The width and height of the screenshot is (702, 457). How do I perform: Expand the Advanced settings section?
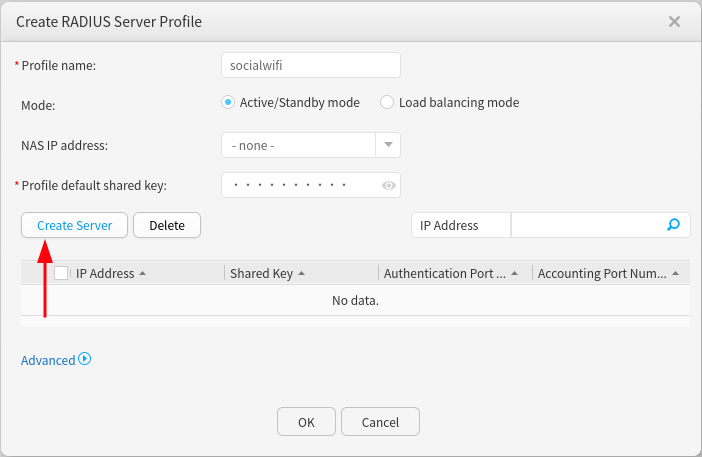pos(48,360)
